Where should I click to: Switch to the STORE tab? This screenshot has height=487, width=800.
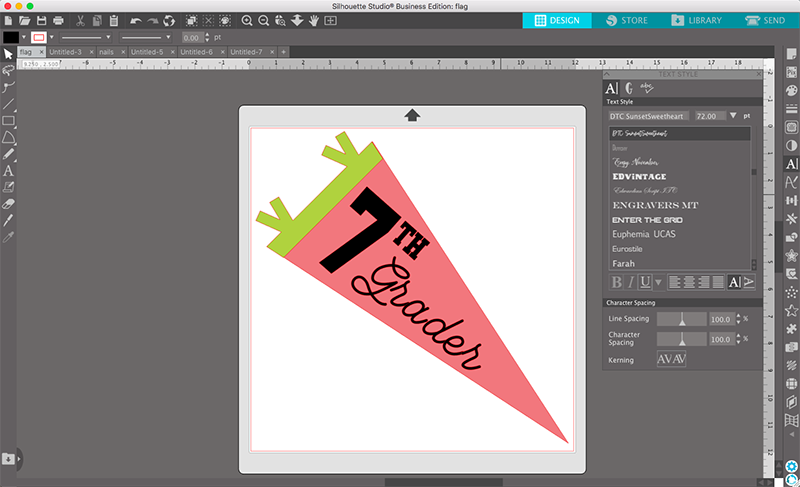tap(627, 20)
